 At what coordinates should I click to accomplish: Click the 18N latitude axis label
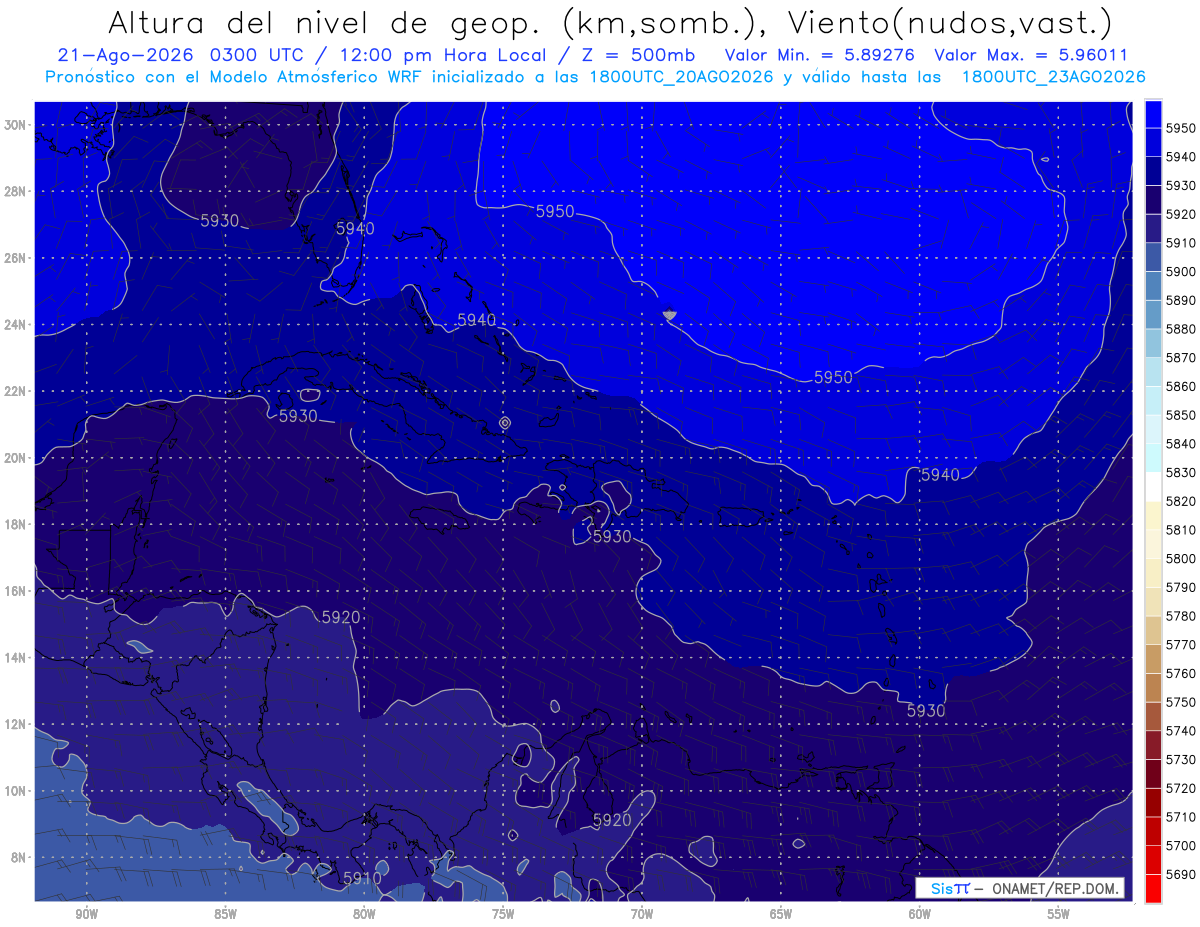[x=15, y=525]
